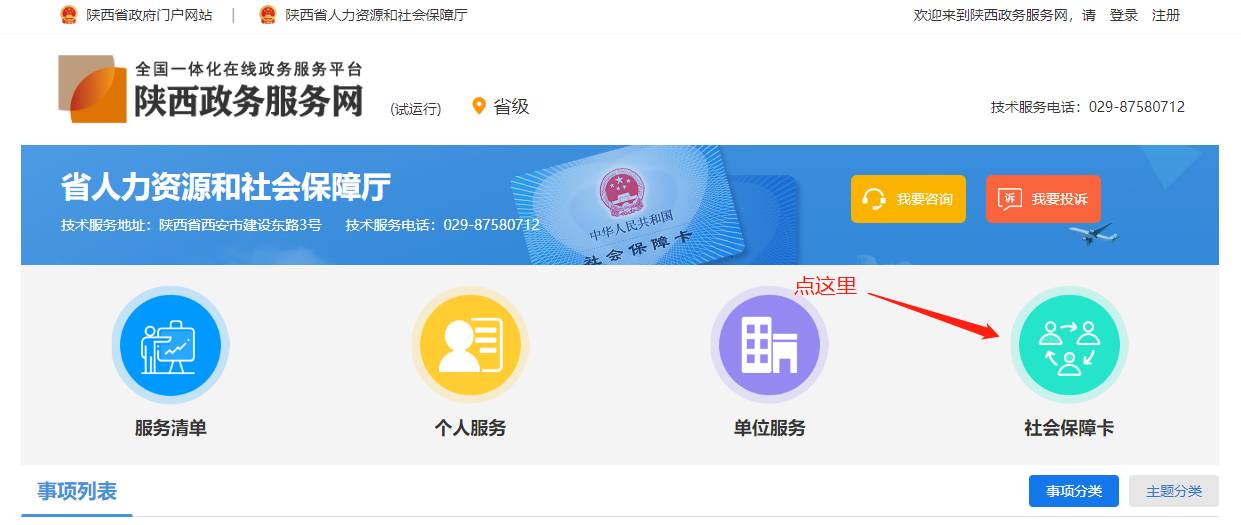The image size is (1241, 525).
Task: Click the (试运行) label
Action: pyautogui.click(x=416, y=109)
